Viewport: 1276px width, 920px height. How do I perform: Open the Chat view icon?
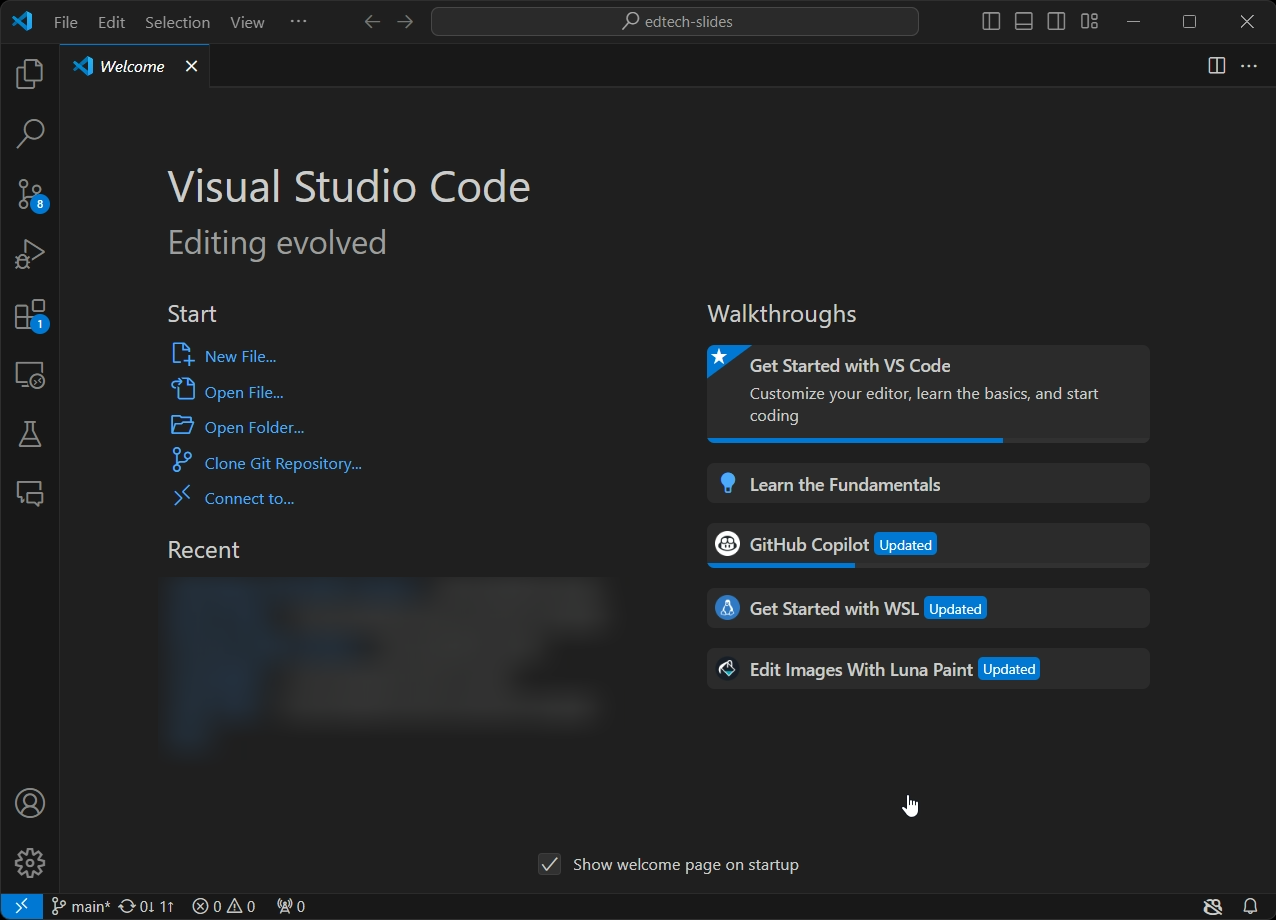point(30,494)
